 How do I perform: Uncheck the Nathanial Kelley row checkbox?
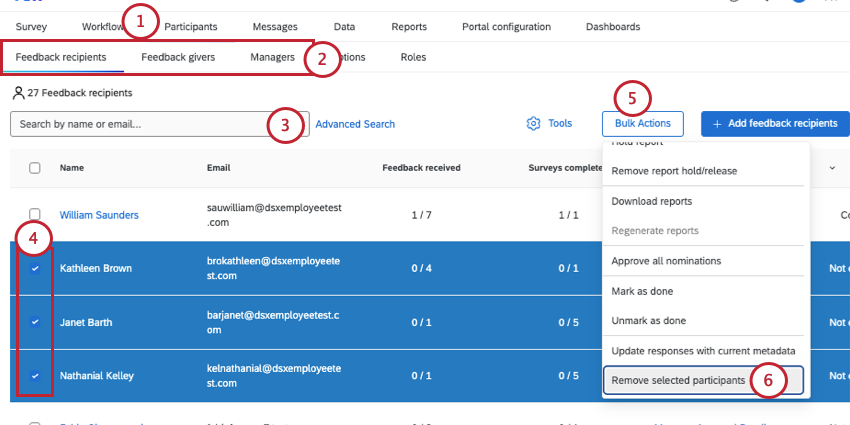(x=35, y=376)
